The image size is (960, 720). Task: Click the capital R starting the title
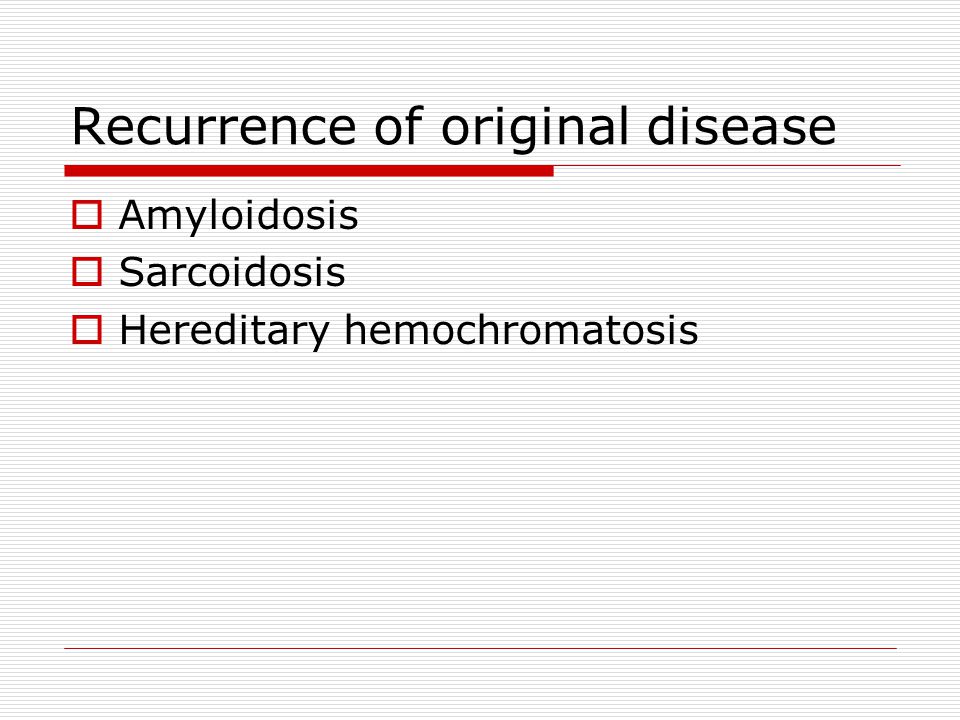point(88,127)
